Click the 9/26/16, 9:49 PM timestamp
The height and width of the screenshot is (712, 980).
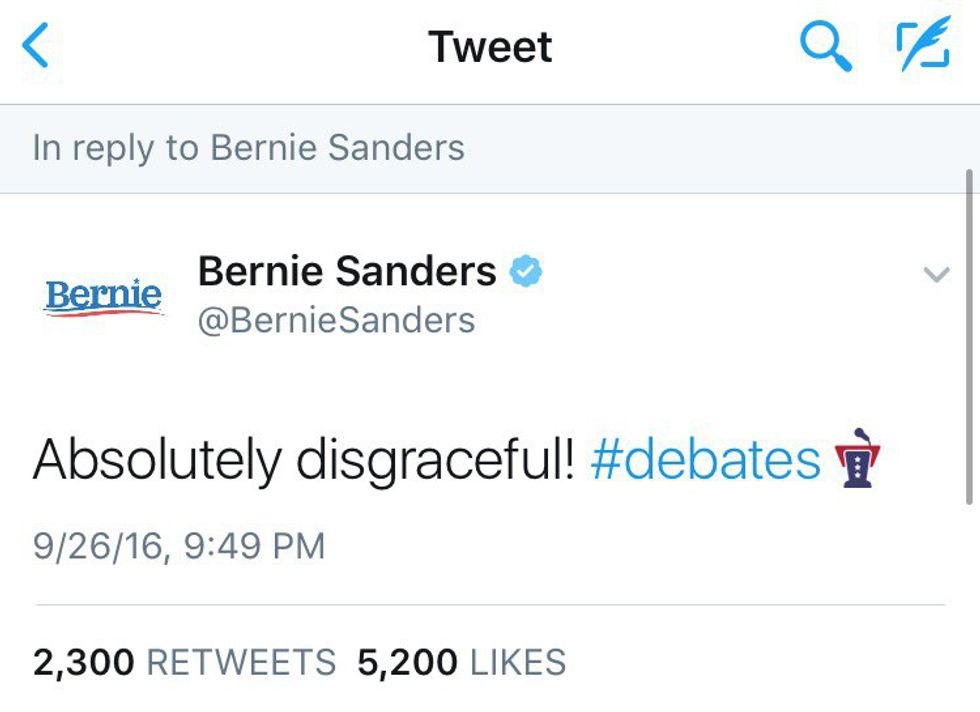point(179,546)
